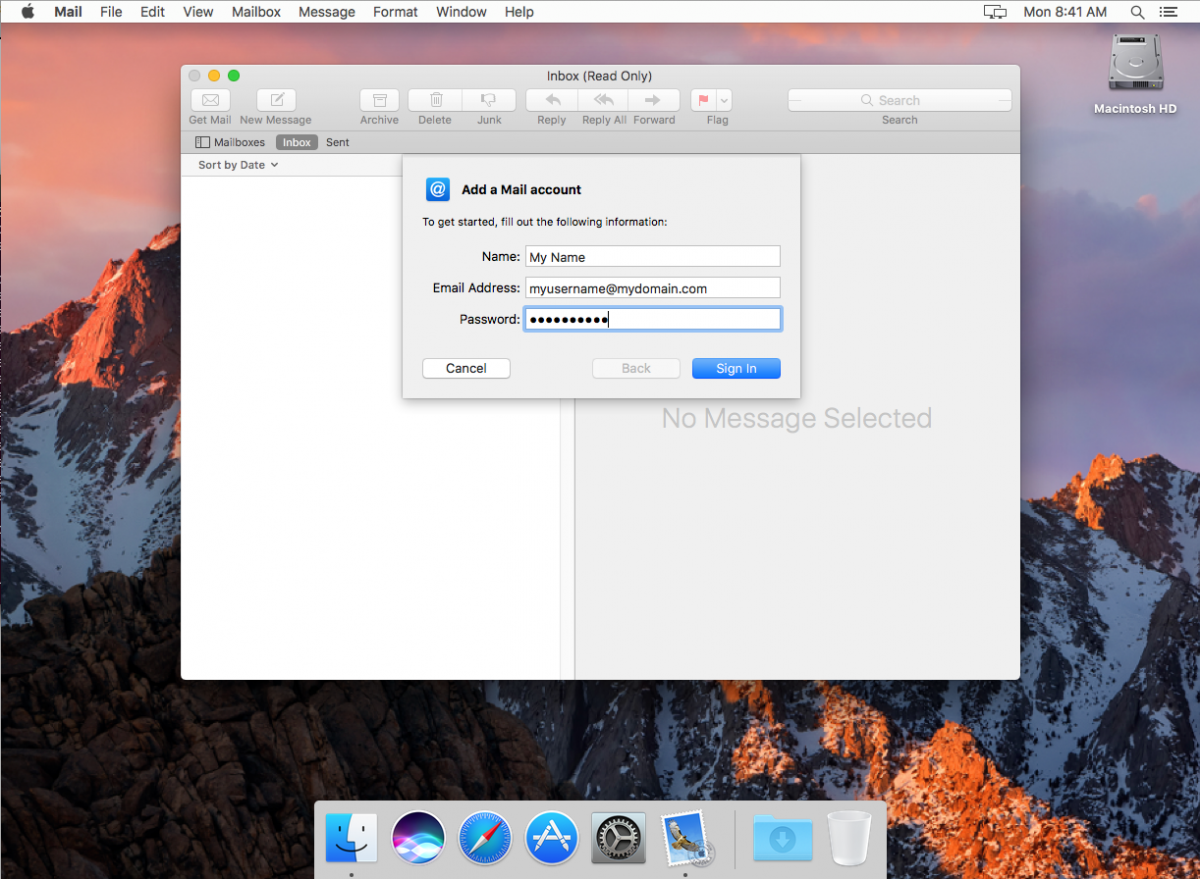
Task: Open the View menu
Action: tap(198, 12)
